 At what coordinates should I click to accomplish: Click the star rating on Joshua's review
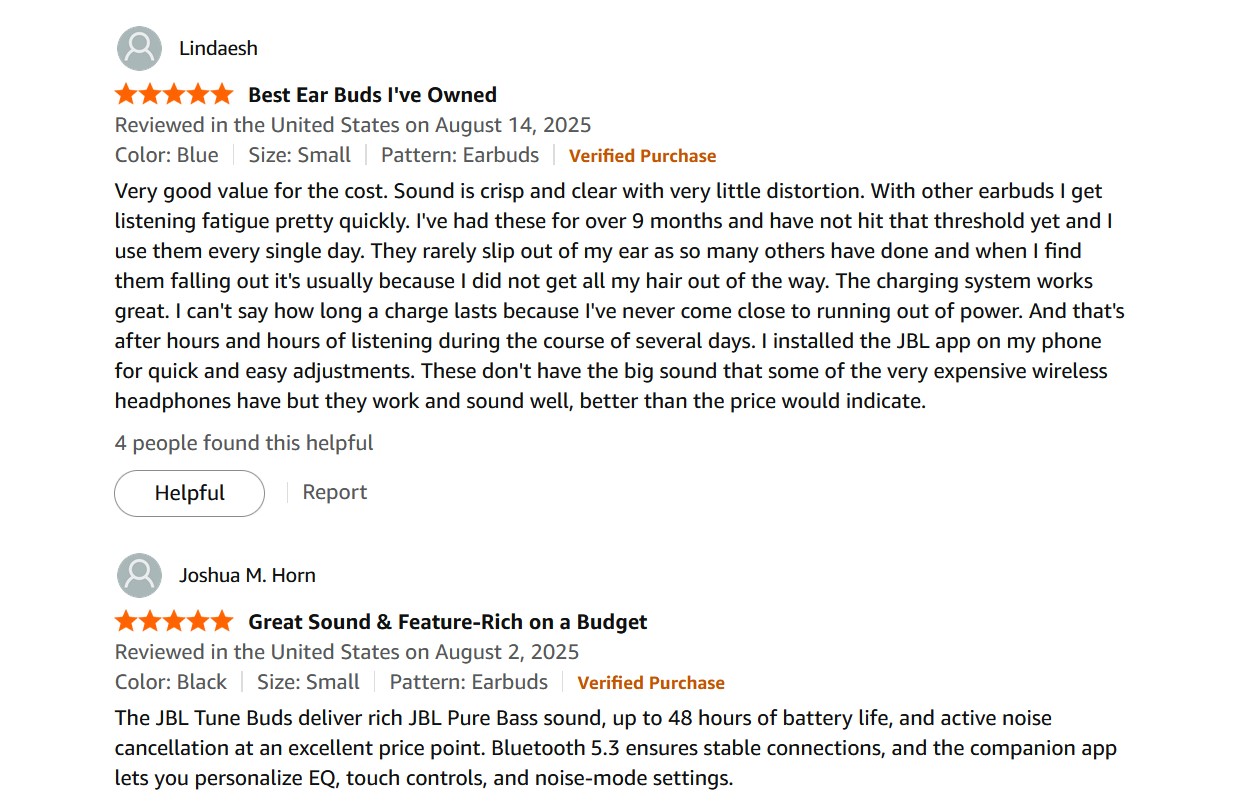[174, 622]
